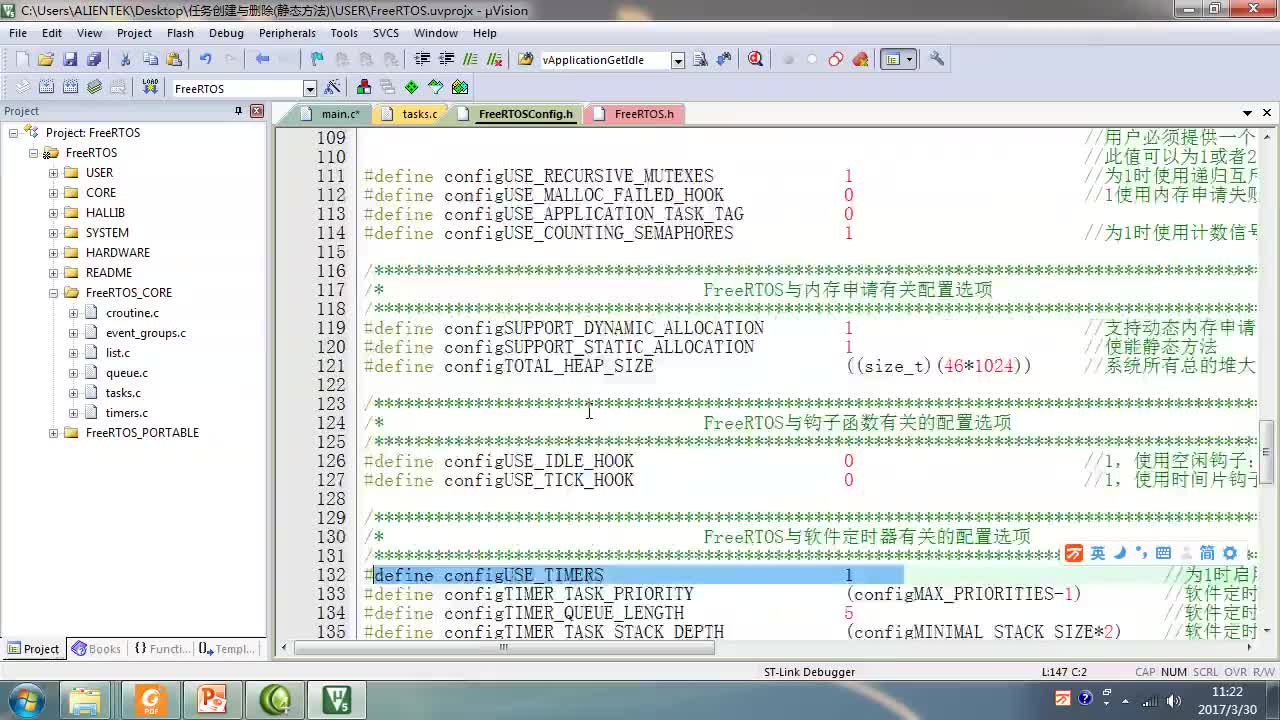Switch to tasks.c editor tab
The width and height of the screenshot is (1280, 720).
[412, 114]
